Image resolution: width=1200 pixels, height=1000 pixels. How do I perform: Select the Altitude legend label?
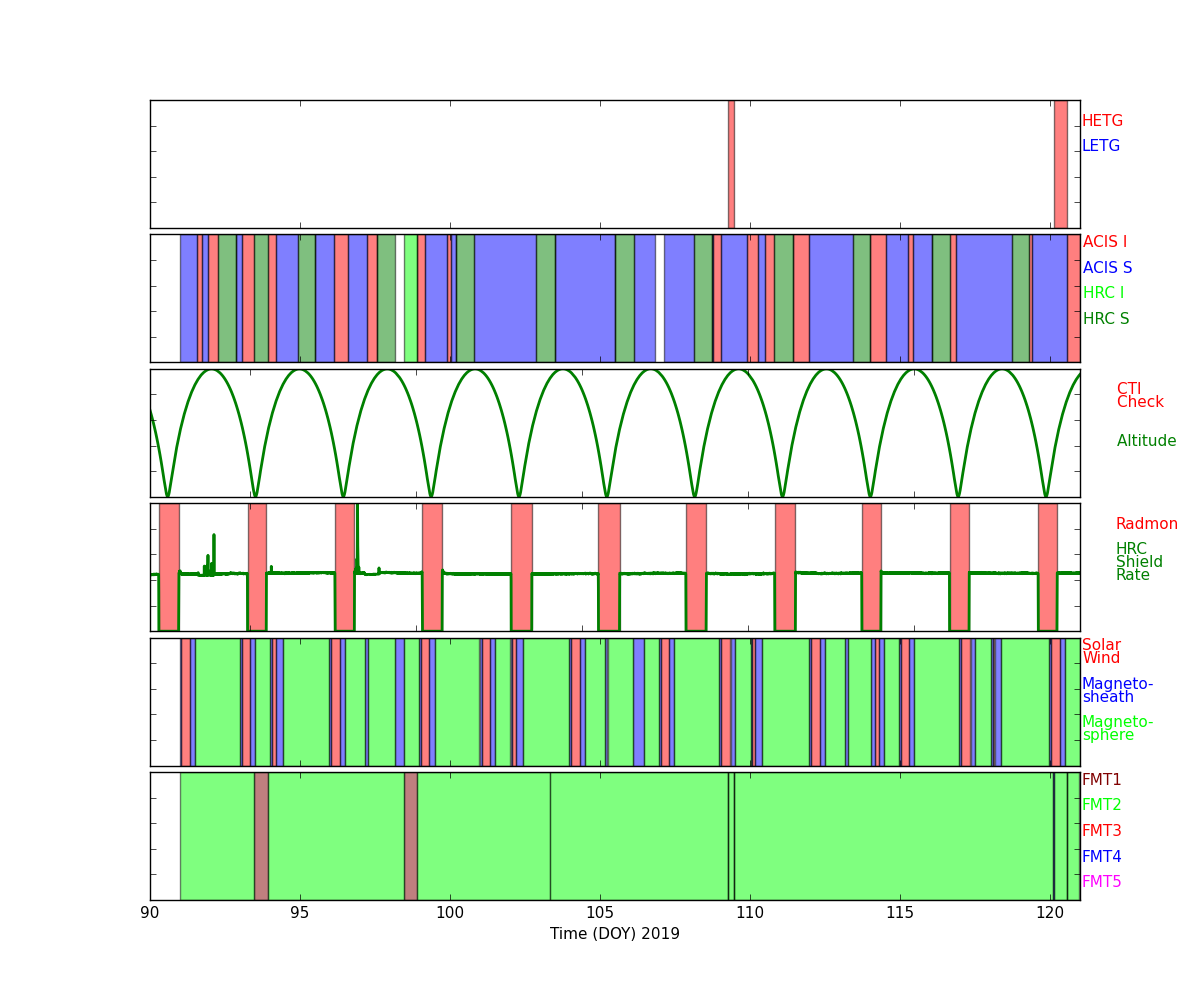pyautogui.click(x=1146, y=441)
